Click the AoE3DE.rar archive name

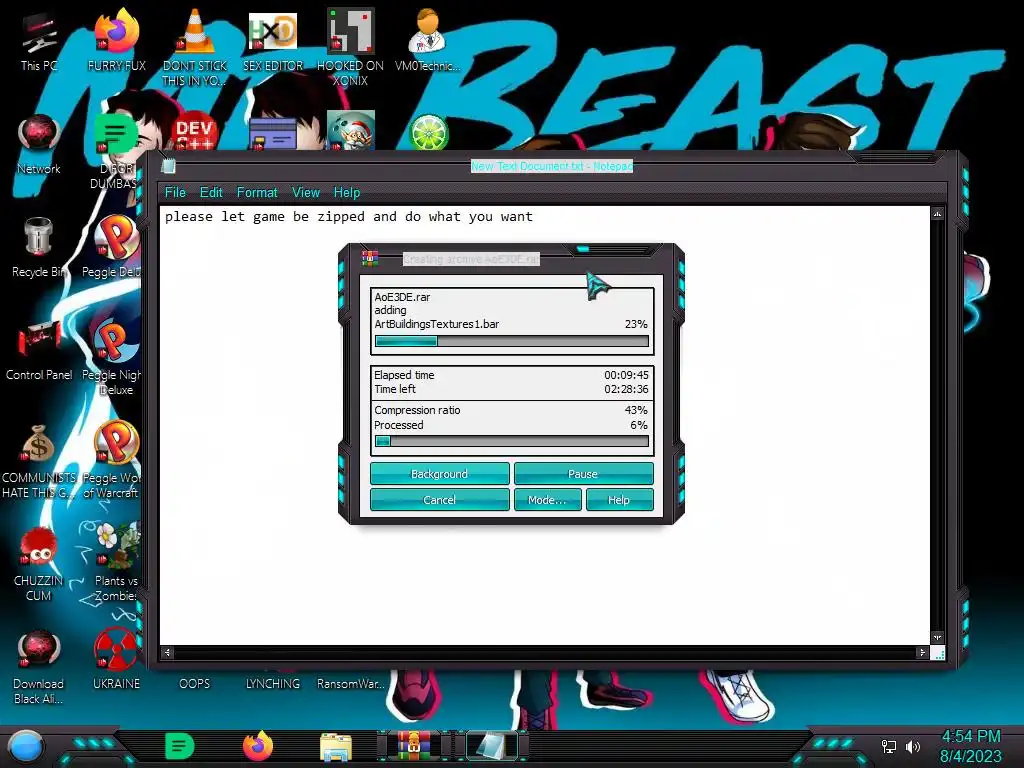tap(402, 296)
